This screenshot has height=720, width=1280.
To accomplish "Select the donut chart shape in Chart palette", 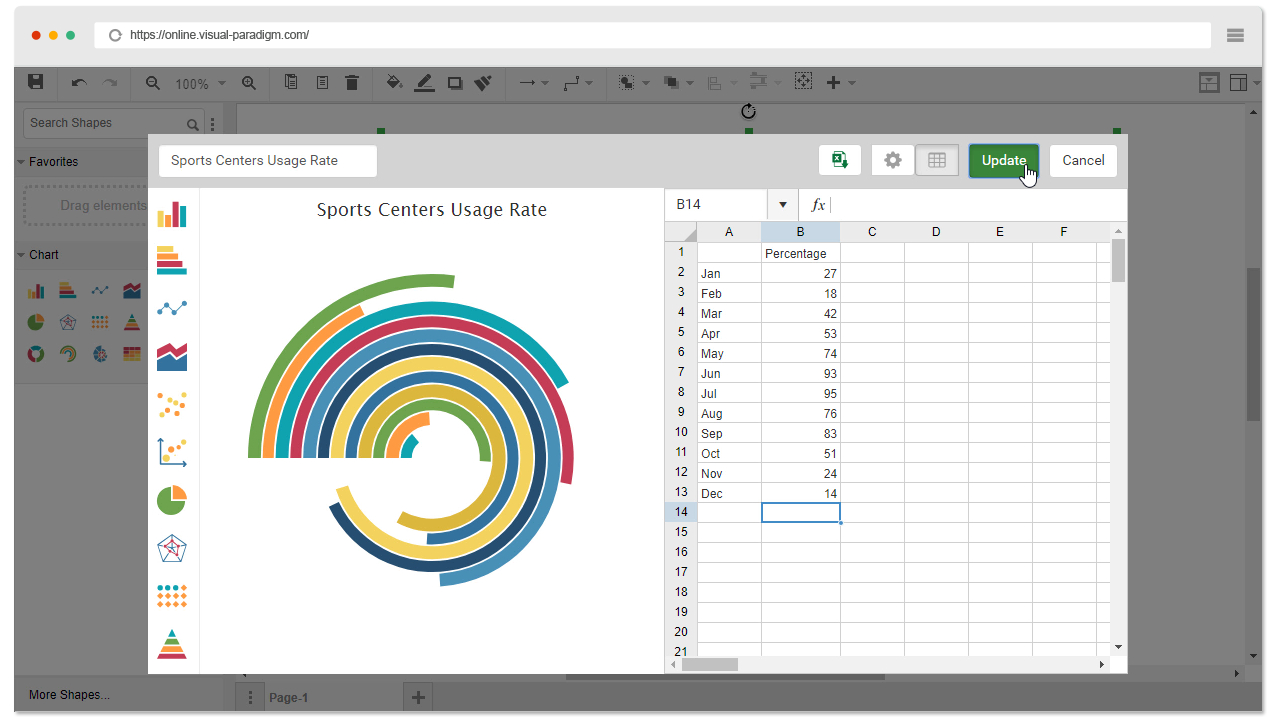I will point(36,354).
